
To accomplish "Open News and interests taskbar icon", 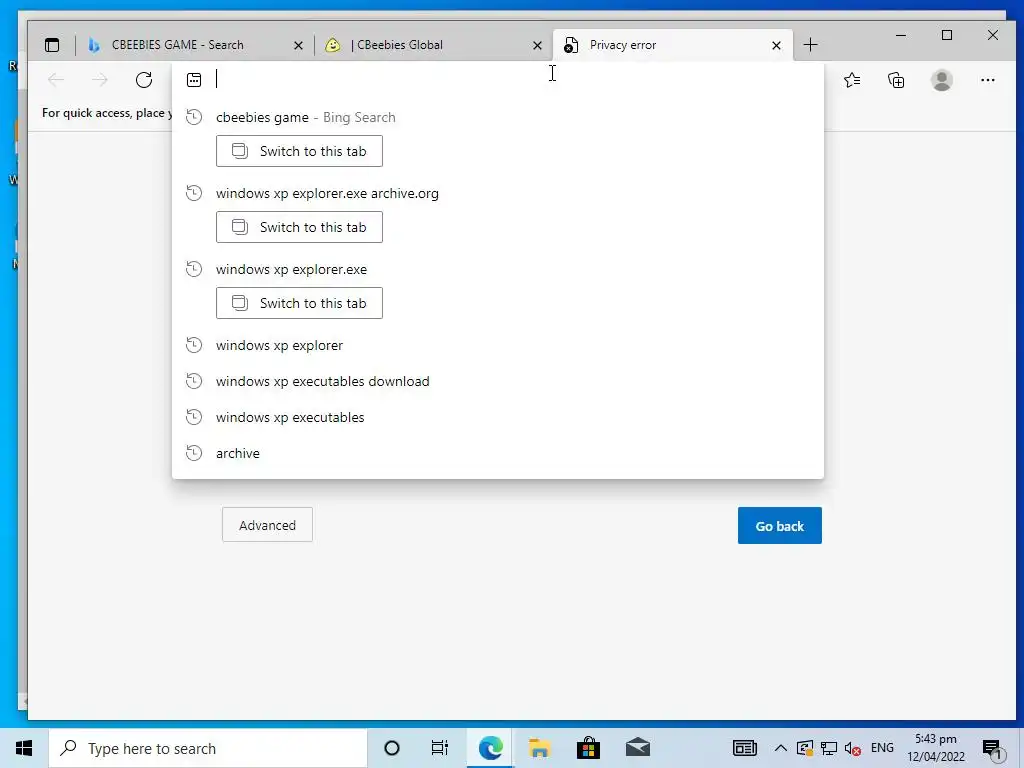I will point(744,748).
